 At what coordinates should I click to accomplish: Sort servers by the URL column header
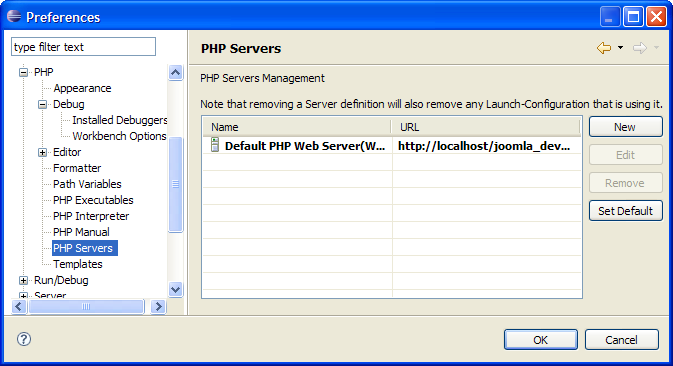click(485, 127)
